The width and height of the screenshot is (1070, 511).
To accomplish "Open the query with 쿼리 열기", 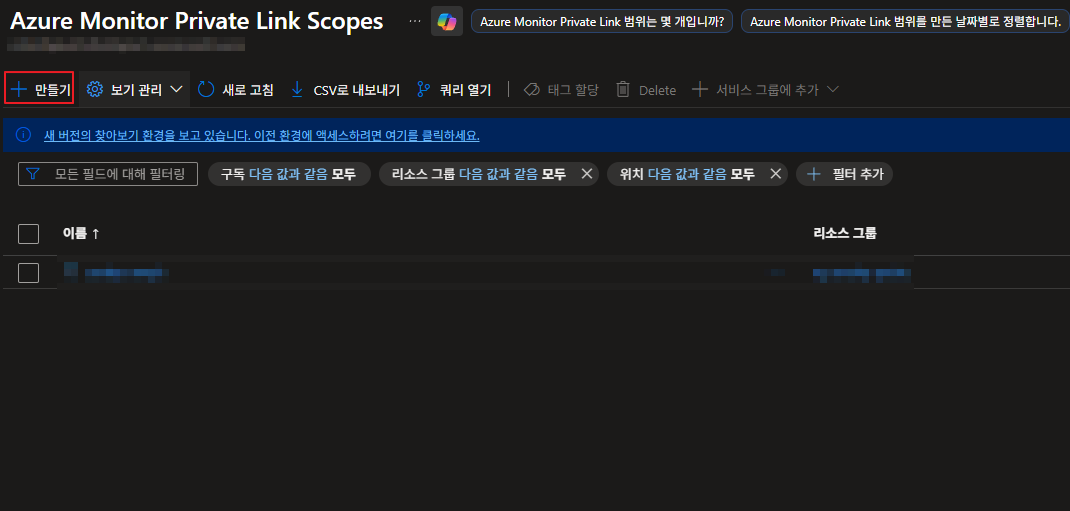I will click(x=454, y=89).
